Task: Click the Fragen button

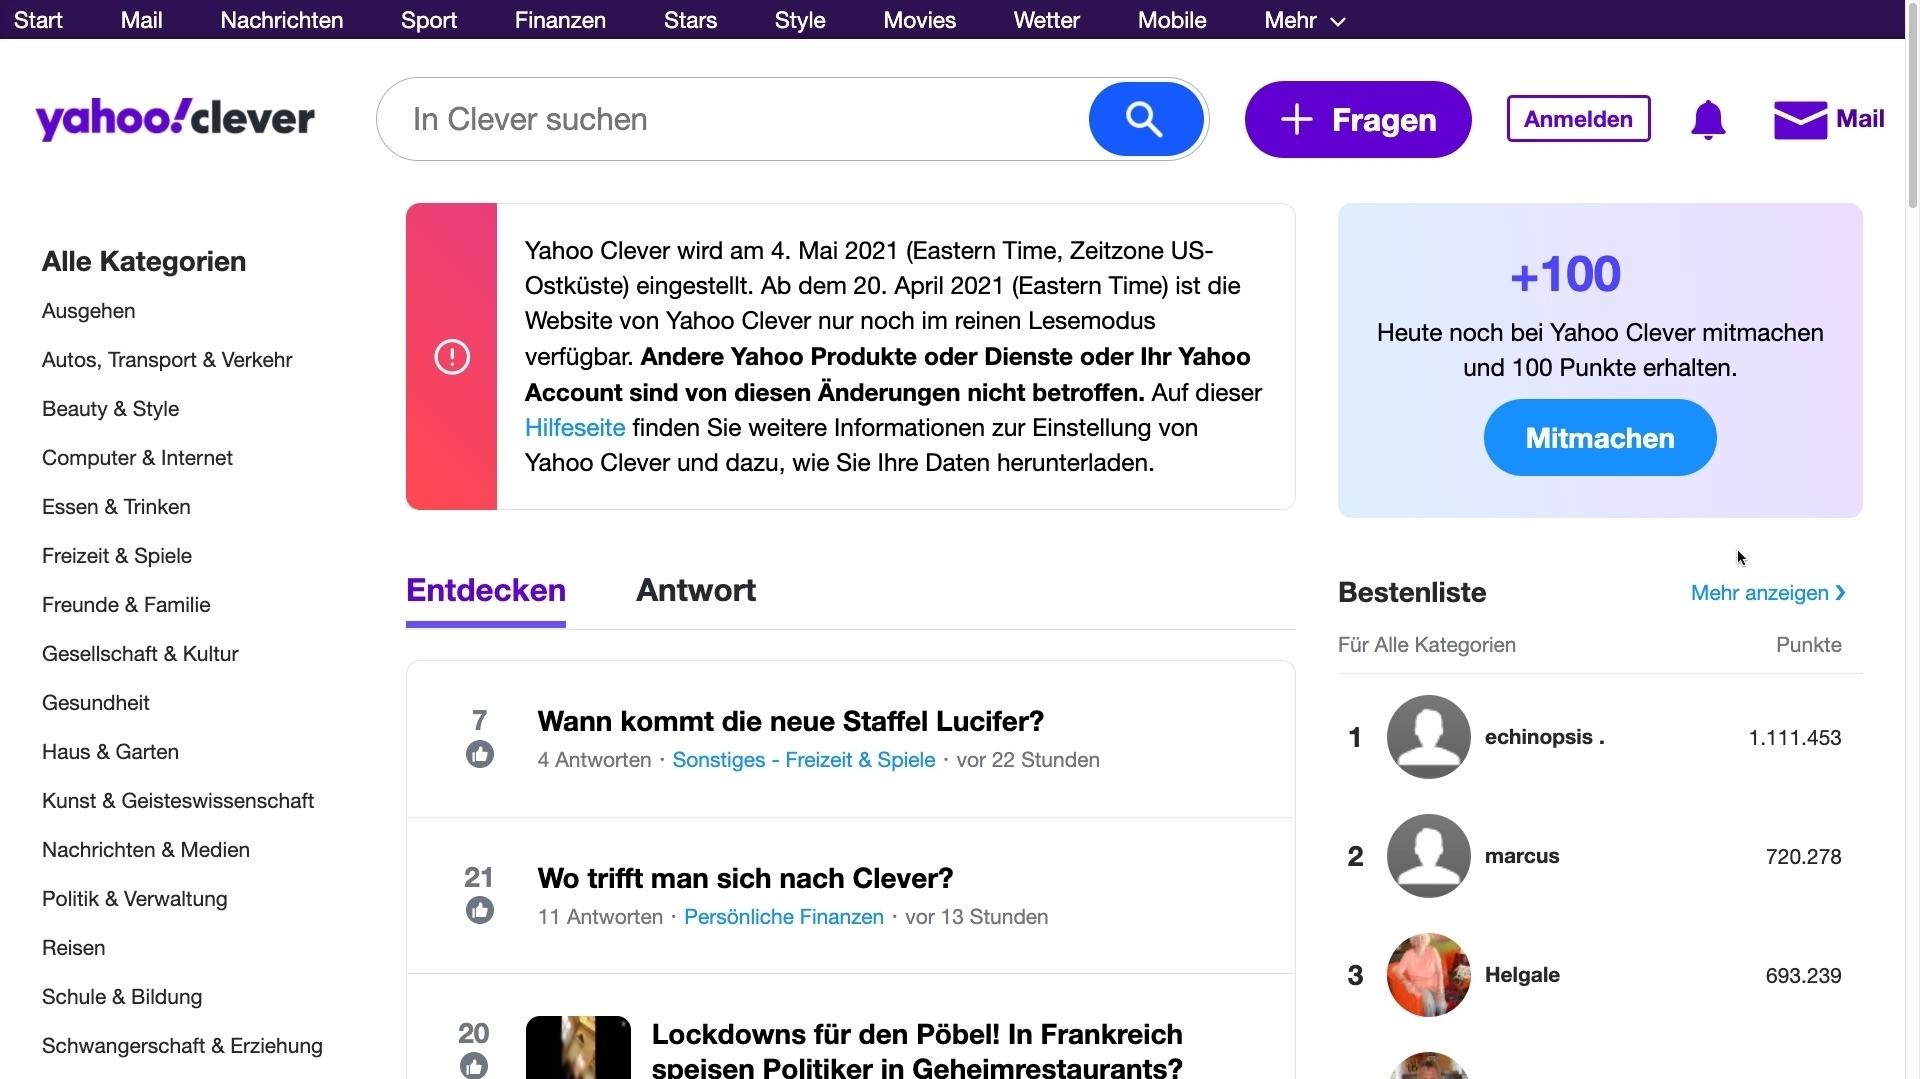Action: coord(1358,119)
